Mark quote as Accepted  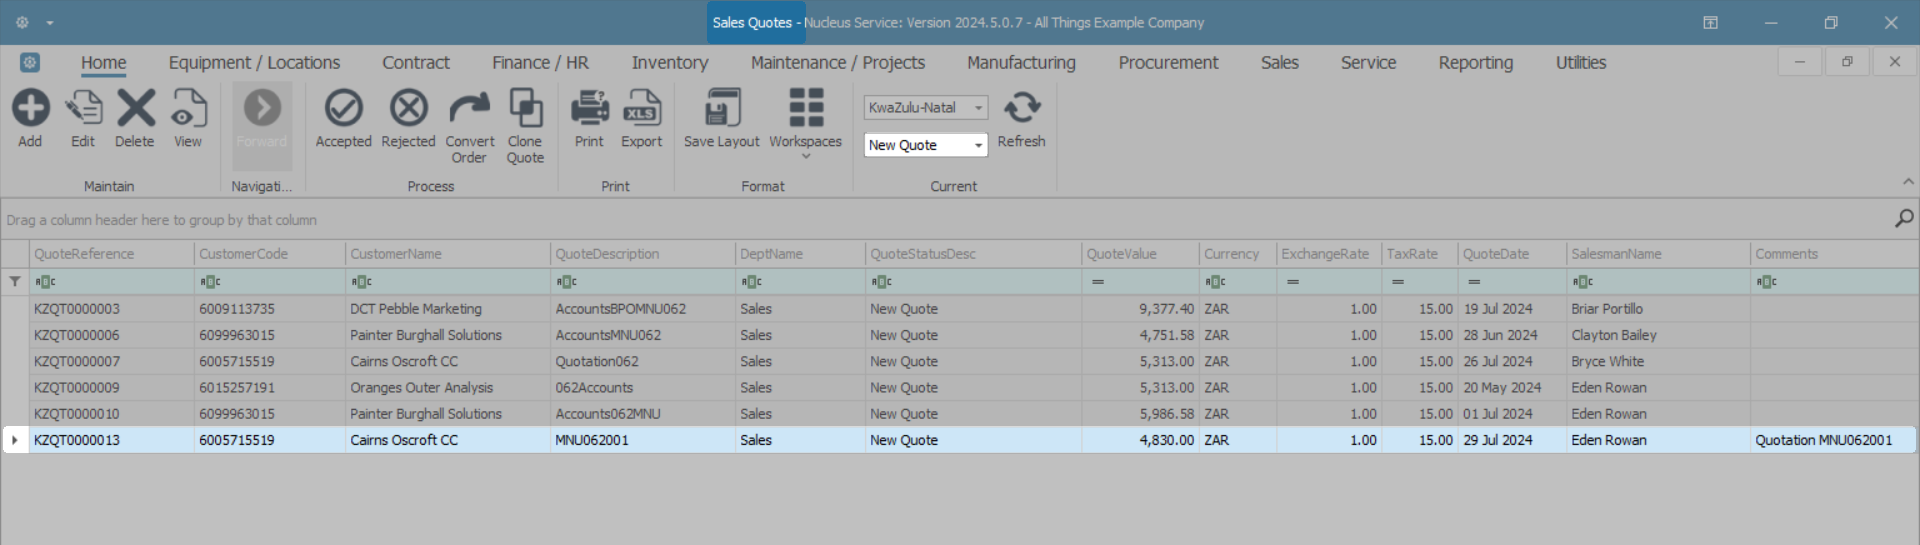click(343, 109)
